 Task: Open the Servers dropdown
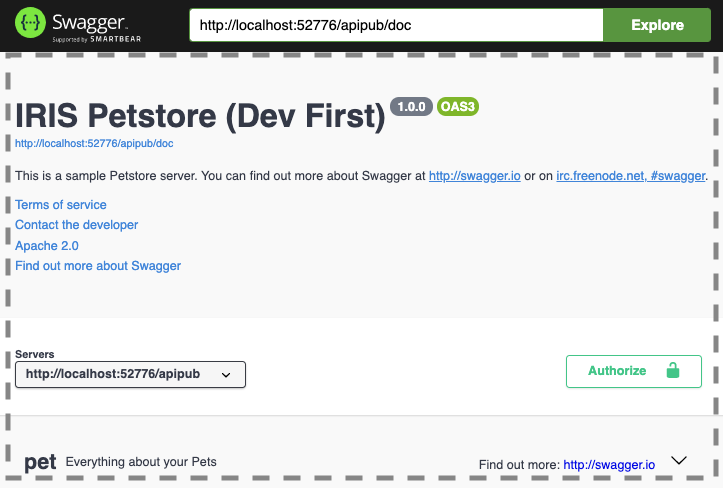(x=130, y=374)
